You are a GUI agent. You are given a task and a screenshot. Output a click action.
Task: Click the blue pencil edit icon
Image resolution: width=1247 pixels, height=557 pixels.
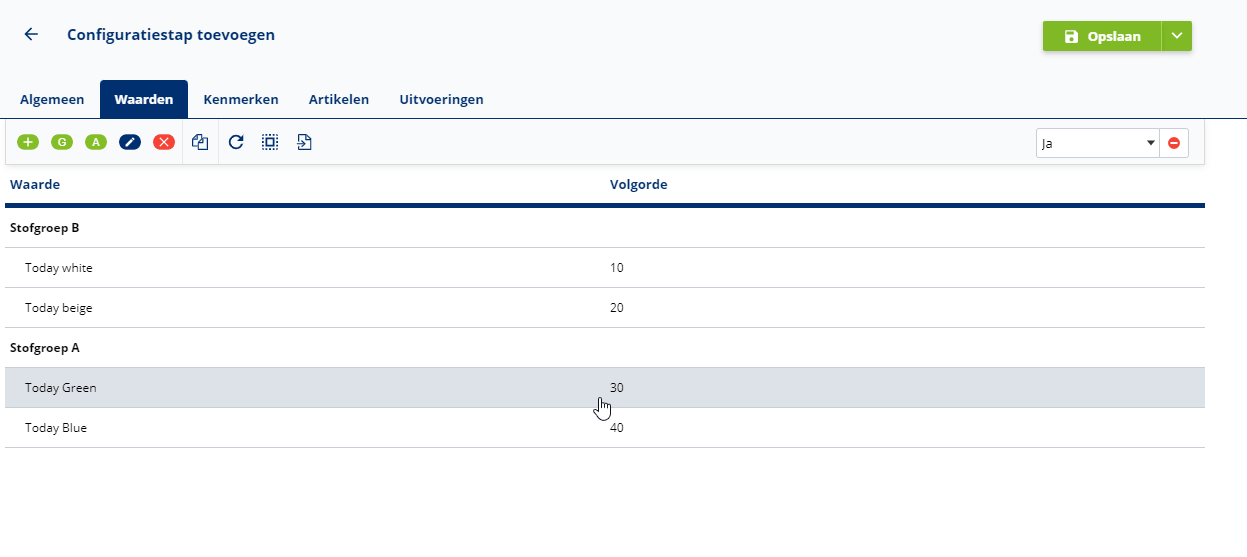(130, 143)
